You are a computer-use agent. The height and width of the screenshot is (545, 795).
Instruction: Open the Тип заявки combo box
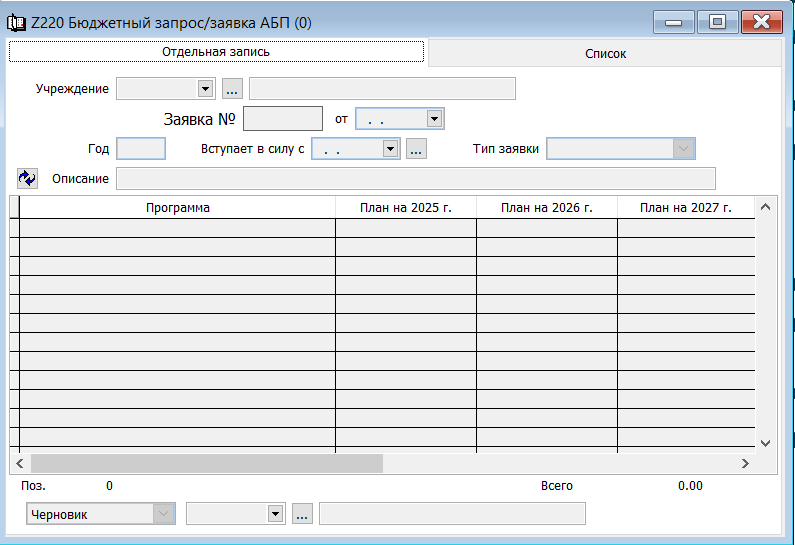(684, 149)
